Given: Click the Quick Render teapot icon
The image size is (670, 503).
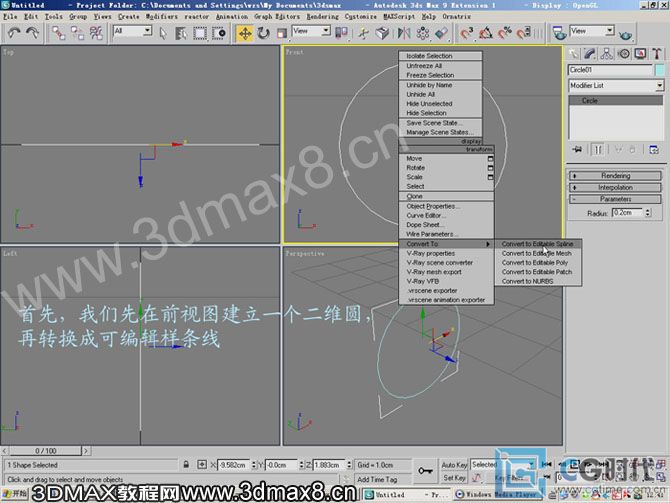Looking at the screenshot, I should click(x=626, y=34).
